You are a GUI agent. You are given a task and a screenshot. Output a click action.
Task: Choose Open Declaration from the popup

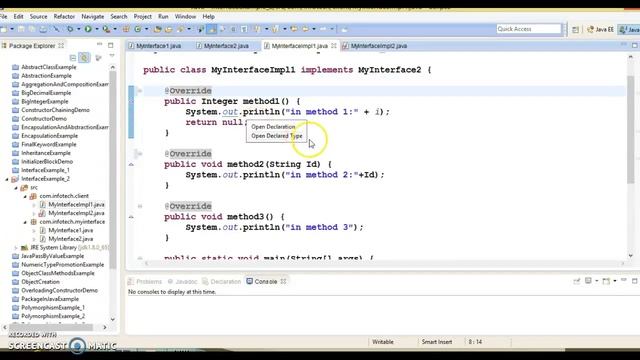click(x=273, y=127)
